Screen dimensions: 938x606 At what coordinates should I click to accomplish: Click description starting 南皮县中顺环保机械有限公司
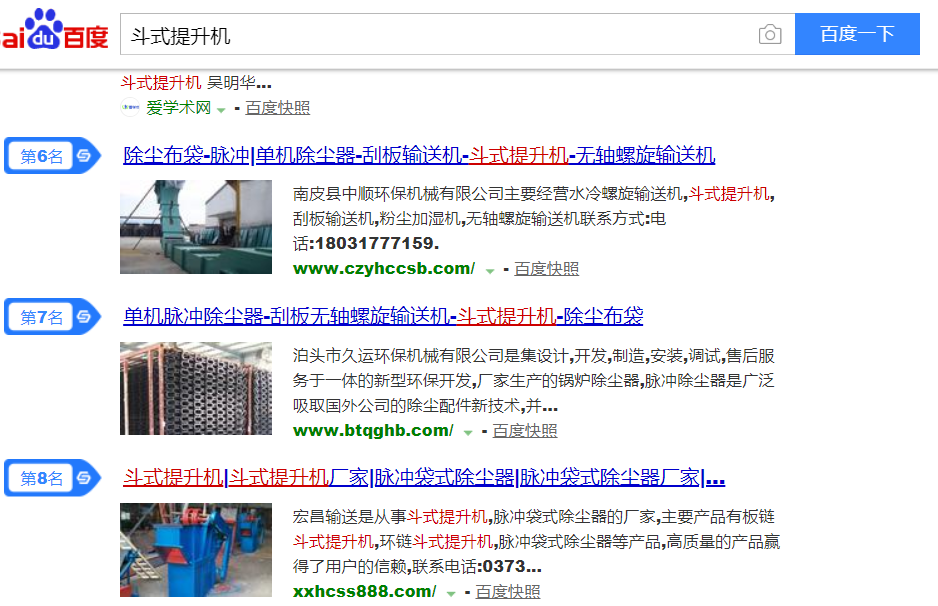tap(534, 218)
